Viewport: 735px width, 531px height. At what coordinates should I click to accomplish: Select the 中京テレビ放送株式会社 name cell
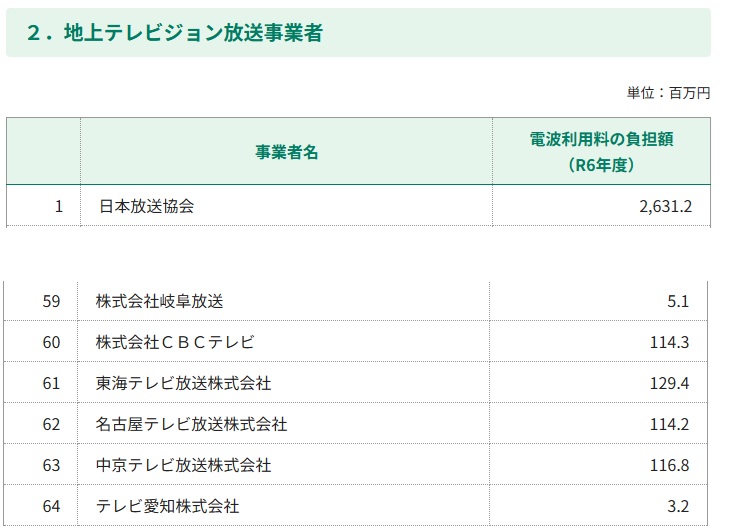click(x=184, y=465)
